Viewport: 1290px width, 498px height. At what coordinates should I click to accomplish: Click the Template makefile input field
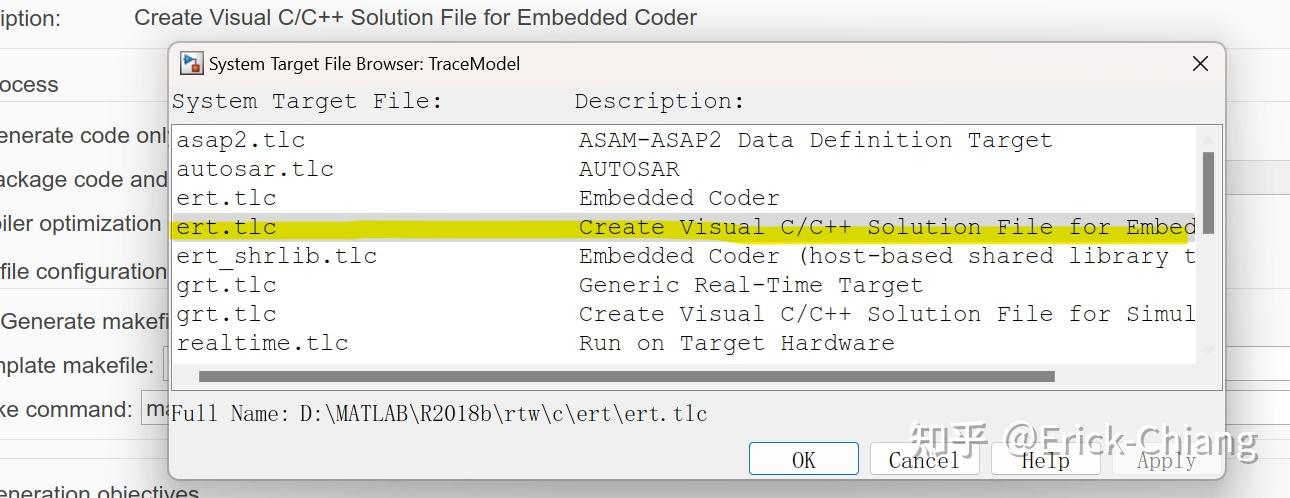tap(167, 365)
